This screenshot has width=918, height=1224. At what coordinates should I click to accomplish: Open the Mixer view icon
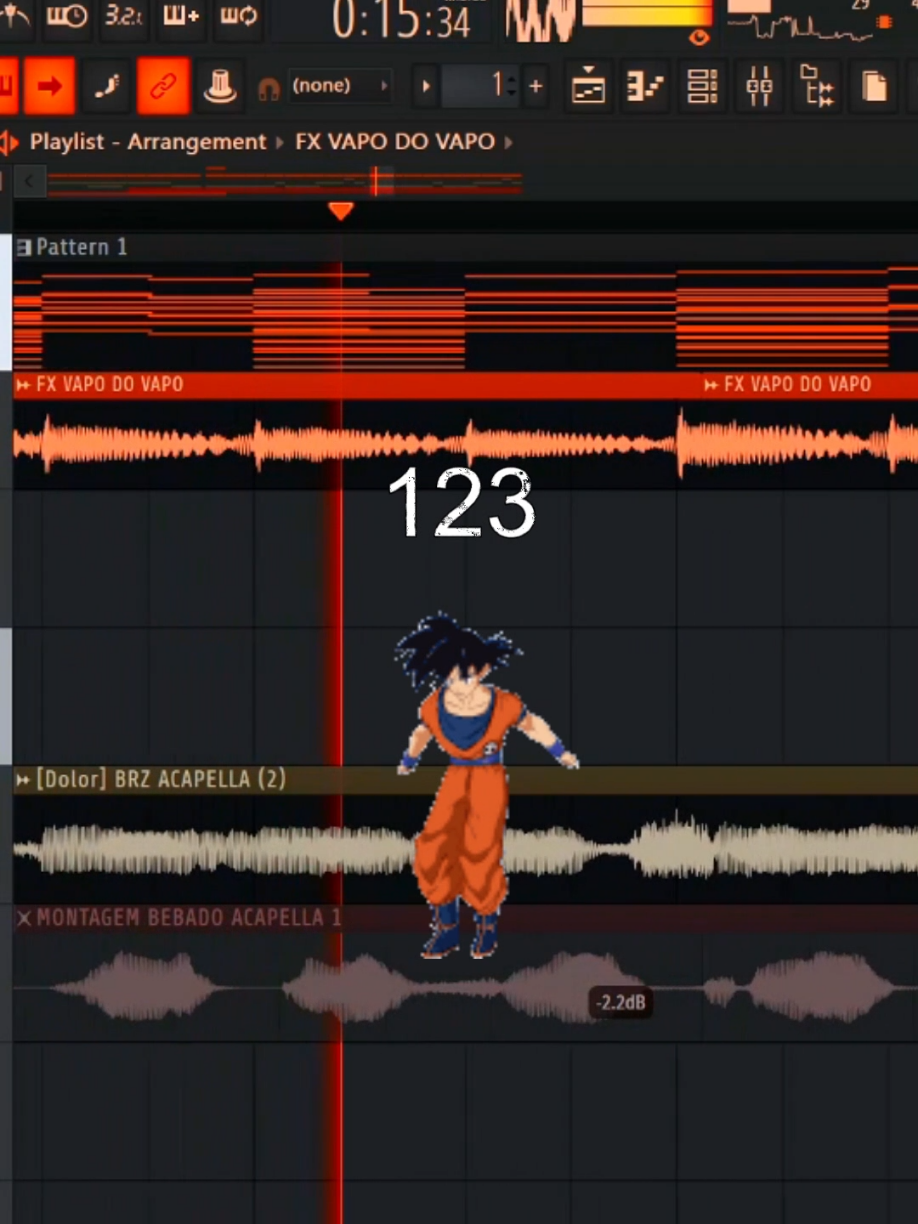(759, 87)
